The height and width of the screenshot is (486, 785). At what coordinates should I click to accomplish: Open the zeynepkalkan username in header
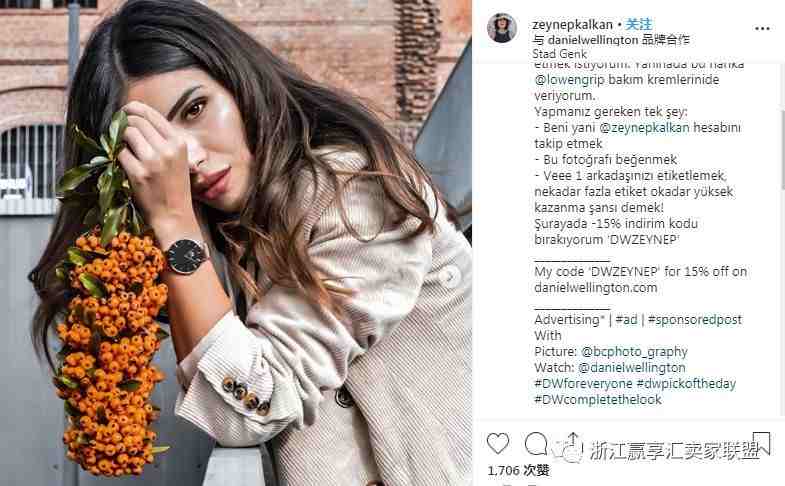pyautogui.click(x=572, y=25)
